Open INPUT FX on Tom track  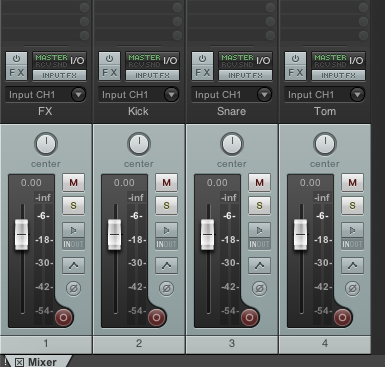[338, 75]
